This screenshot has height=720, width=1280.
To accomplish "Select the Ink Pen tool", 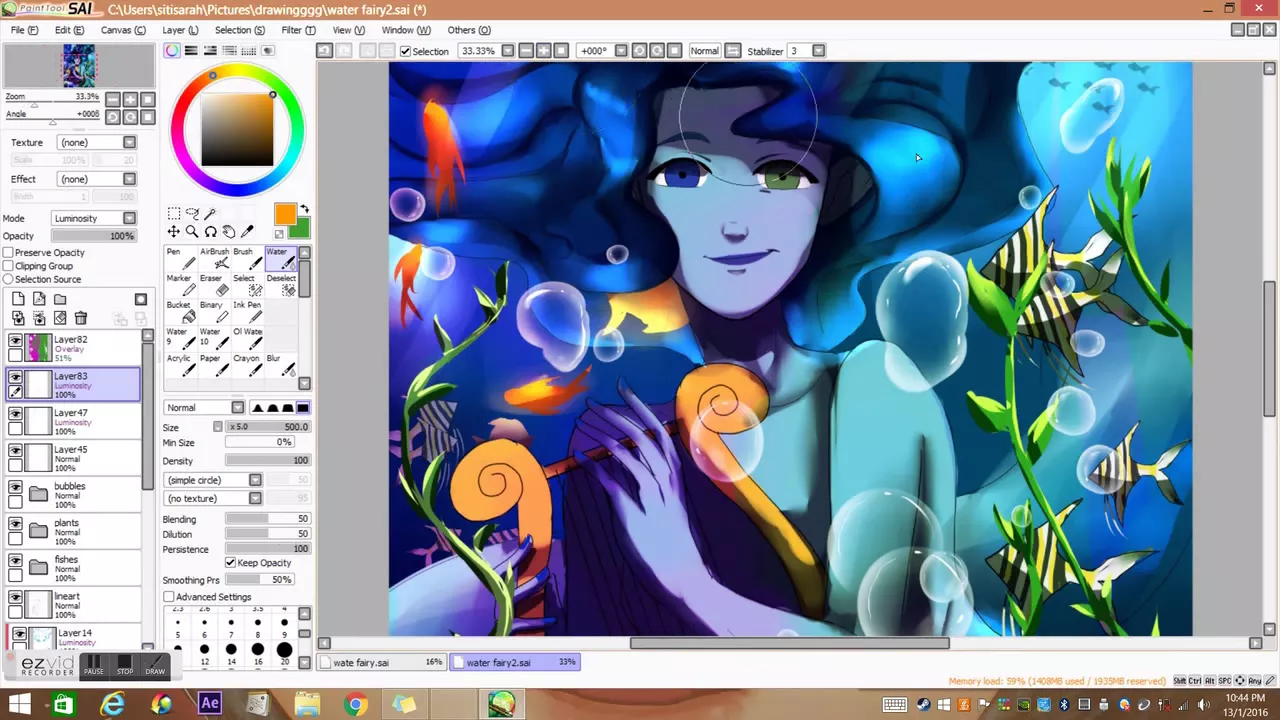I will click(247, 312).
